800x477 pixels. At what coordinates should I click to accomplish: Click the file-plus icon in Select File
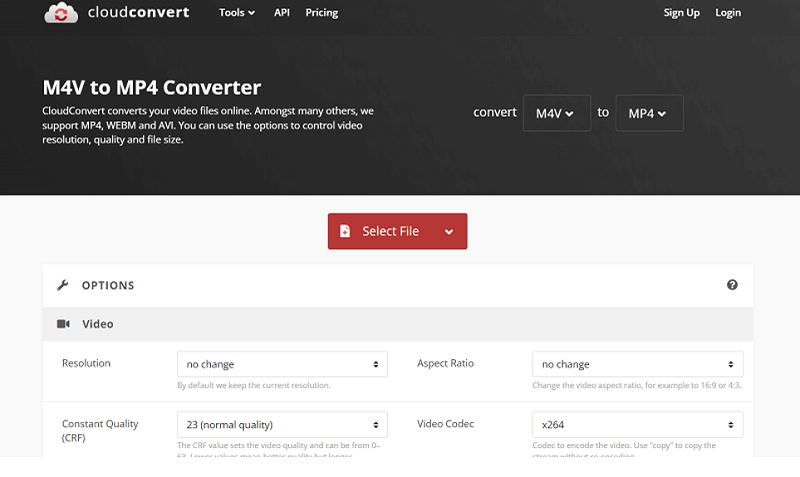(345, 231)
